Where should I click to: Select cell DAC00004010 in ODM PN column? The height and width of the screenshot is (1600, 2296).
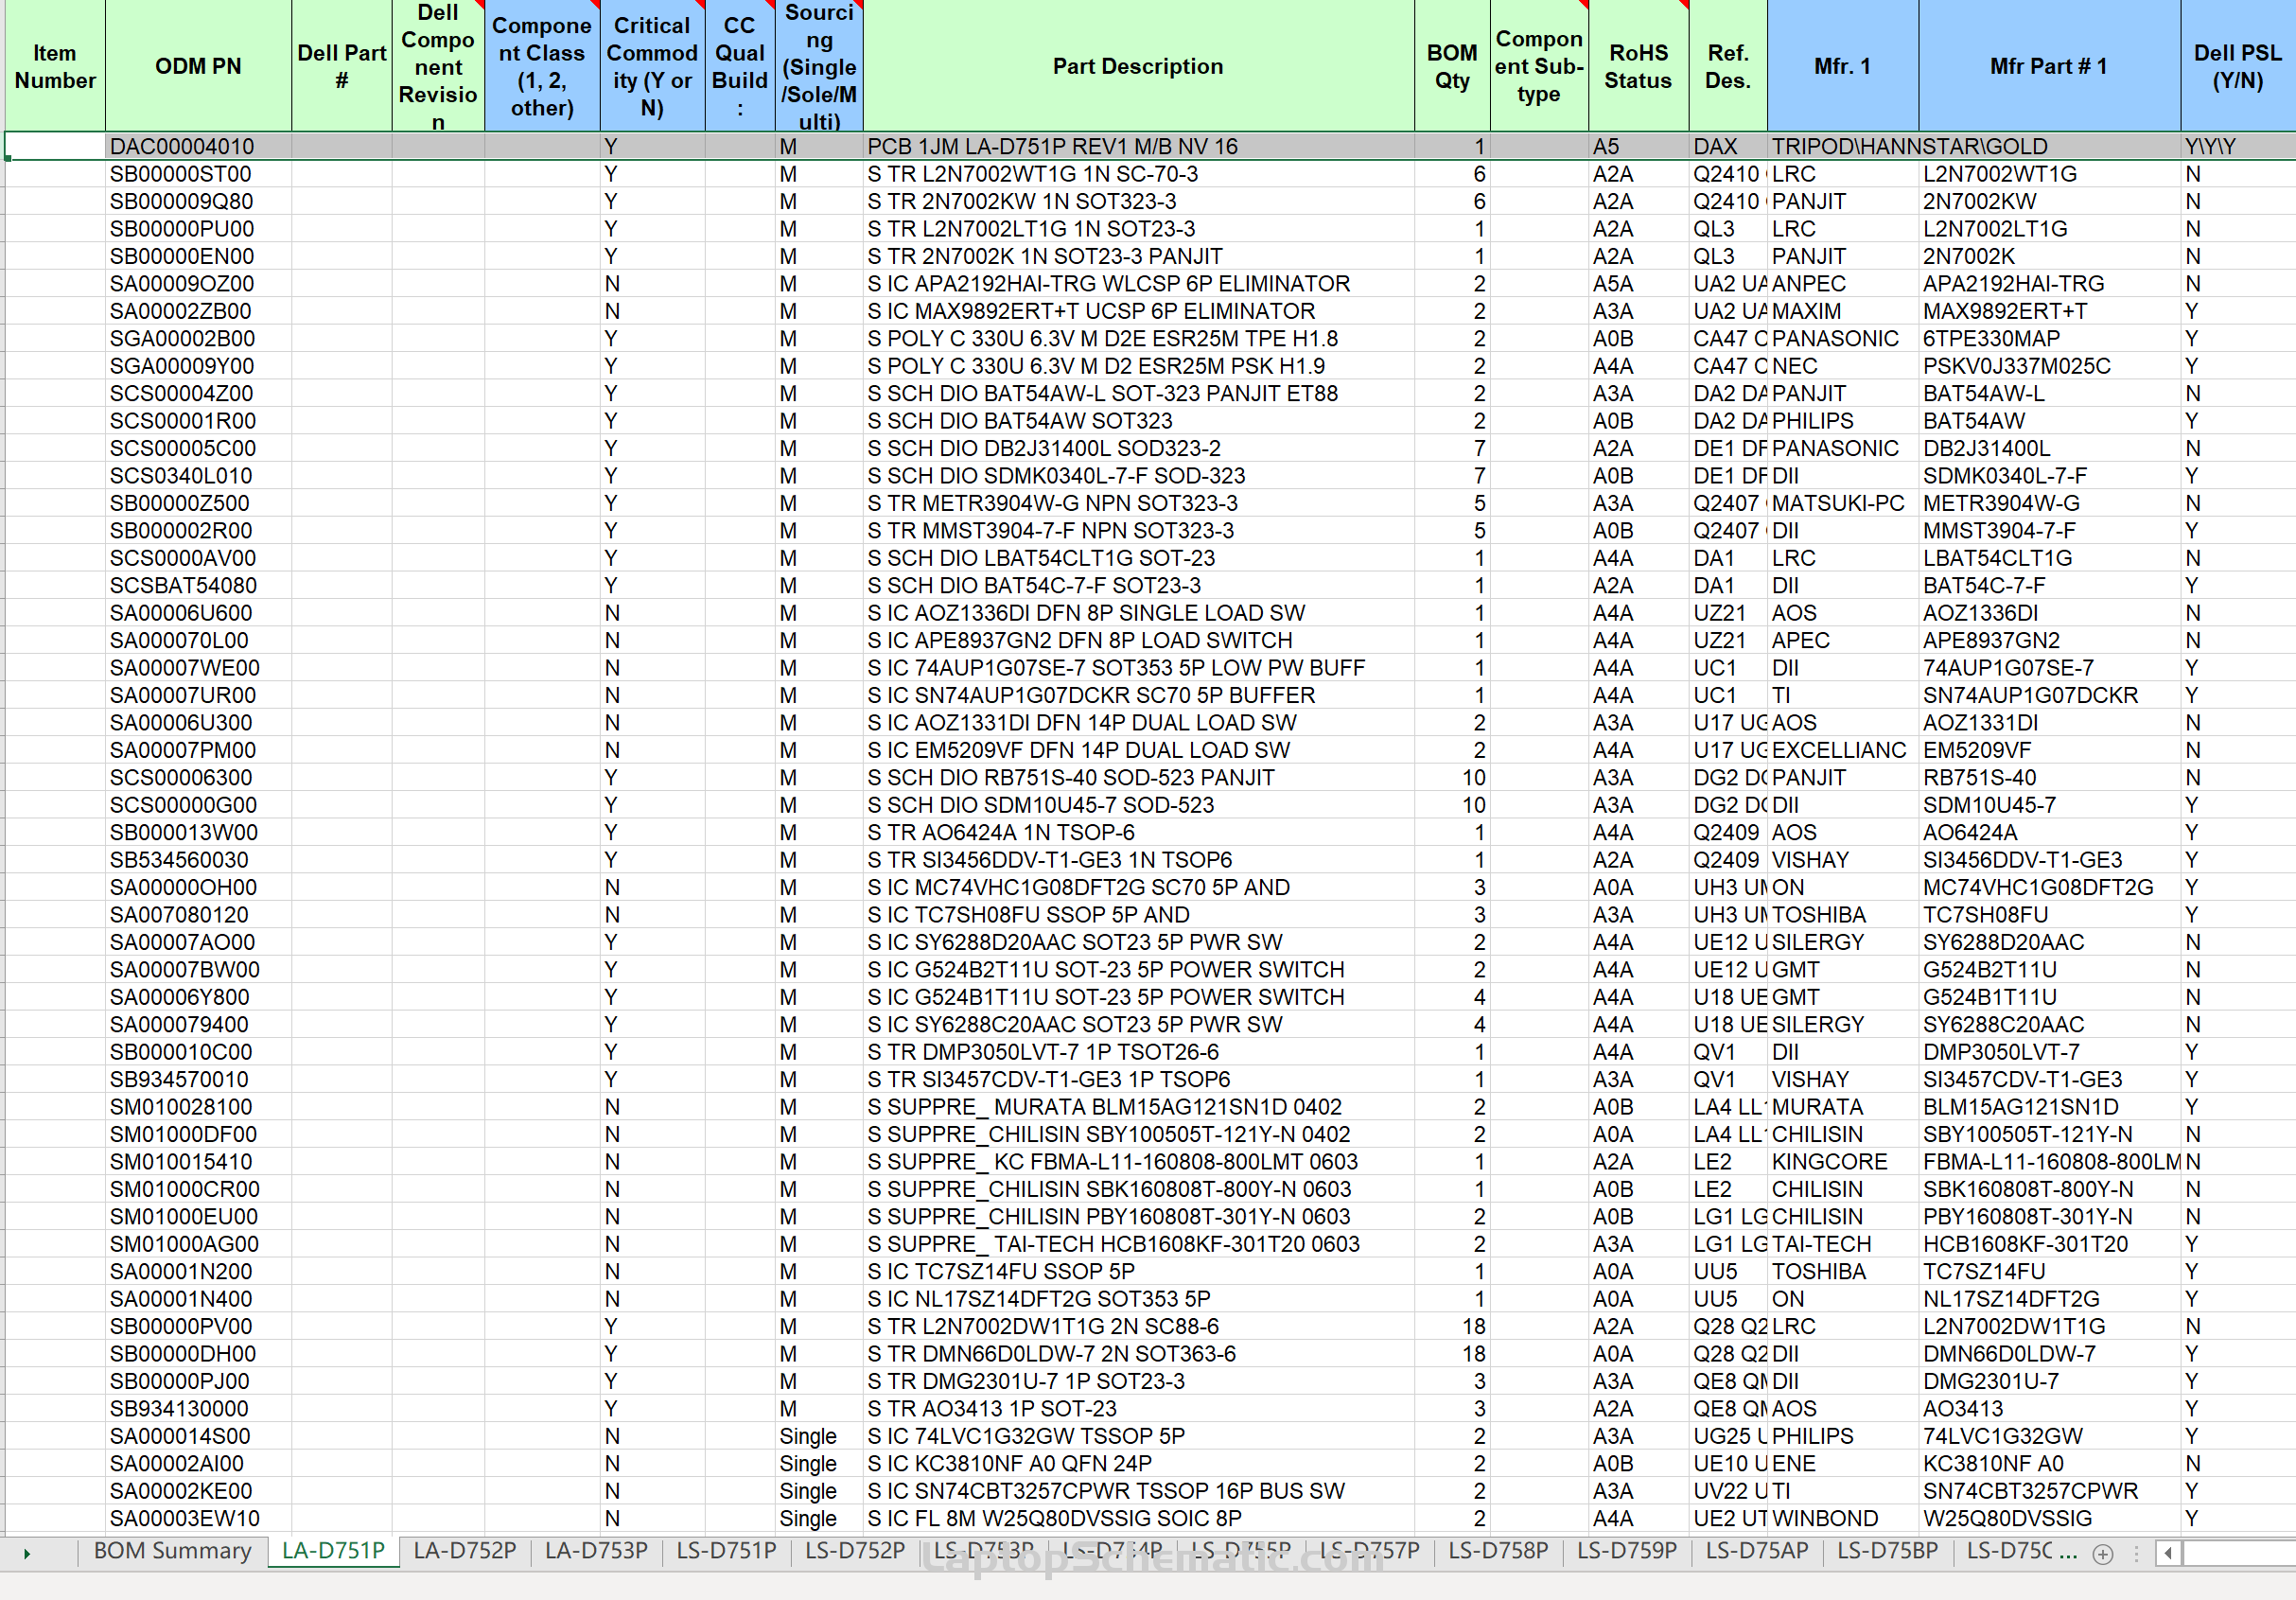[x=198, y=146]
